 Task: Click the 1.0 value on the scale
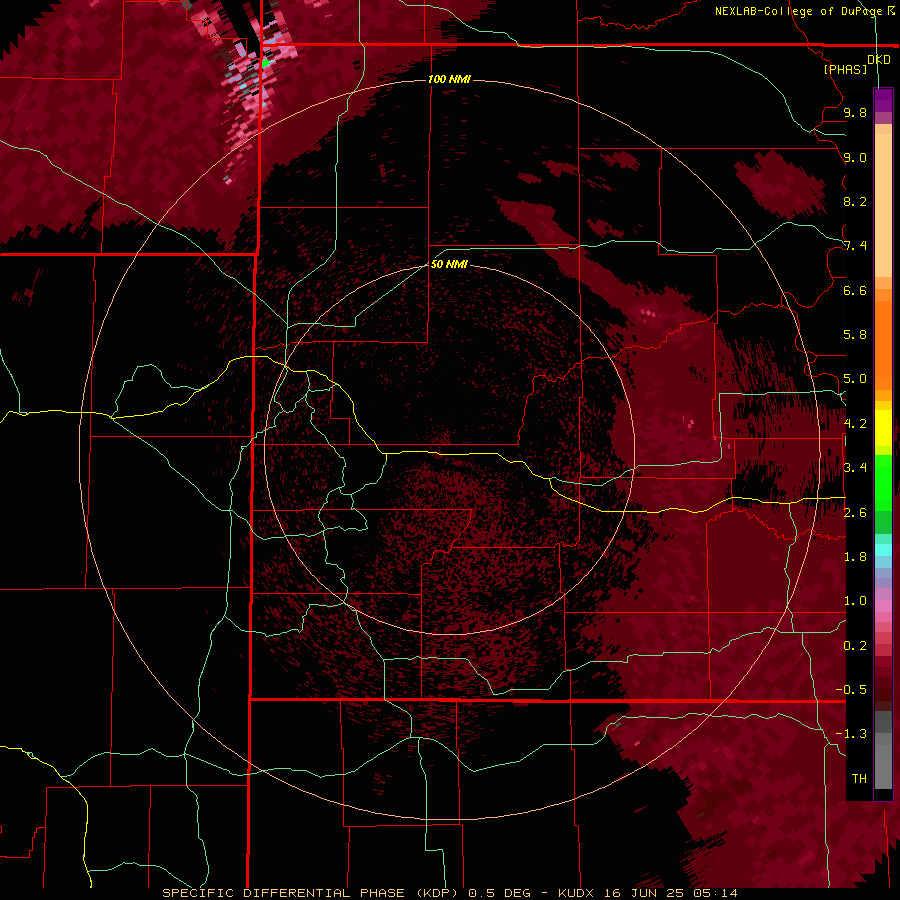[x=855, y=601]
